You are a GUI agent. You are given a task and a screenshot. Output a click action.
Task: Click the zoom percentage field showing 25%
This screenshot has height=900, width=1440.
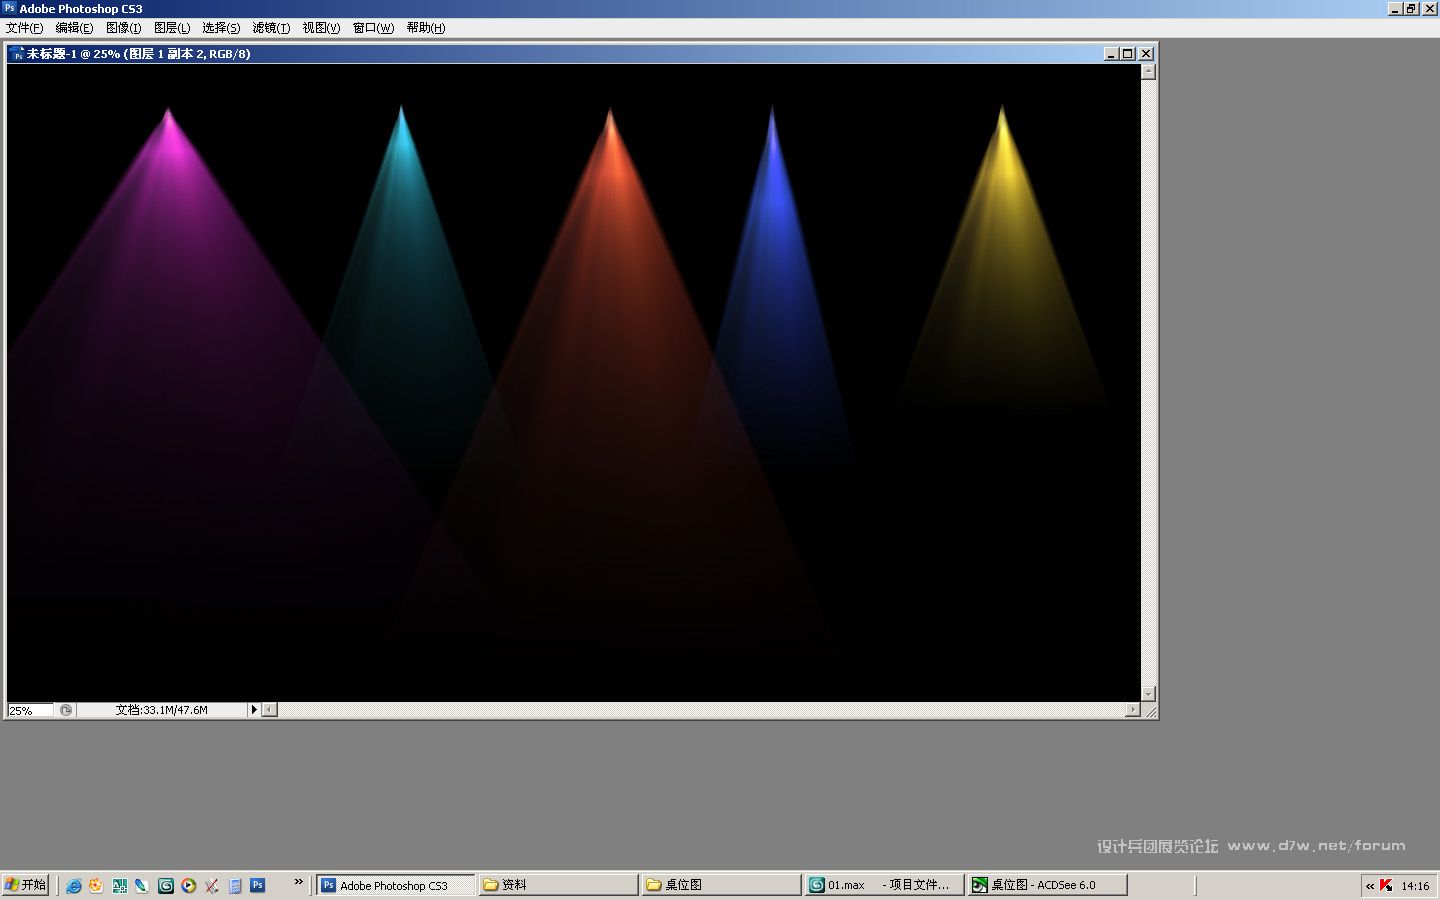[x=29, y=710]
